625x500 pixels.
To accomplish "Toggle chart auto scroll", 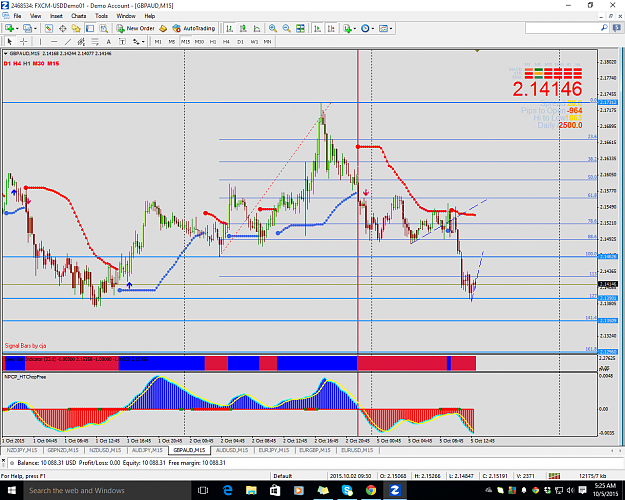I will [x=318, y=28].
